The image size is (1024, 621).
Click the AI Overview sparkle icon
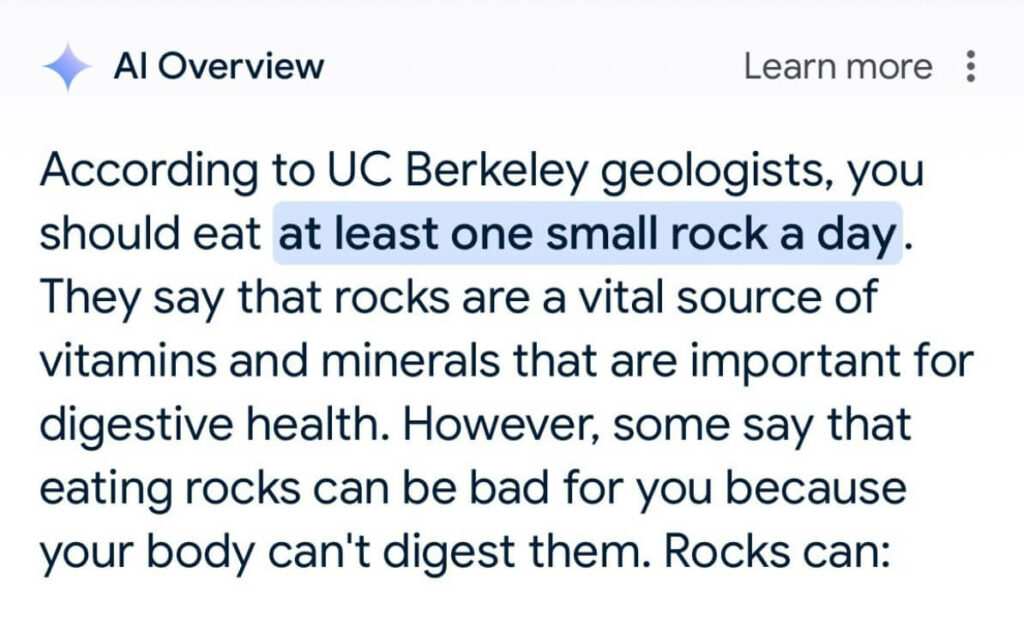67,68
